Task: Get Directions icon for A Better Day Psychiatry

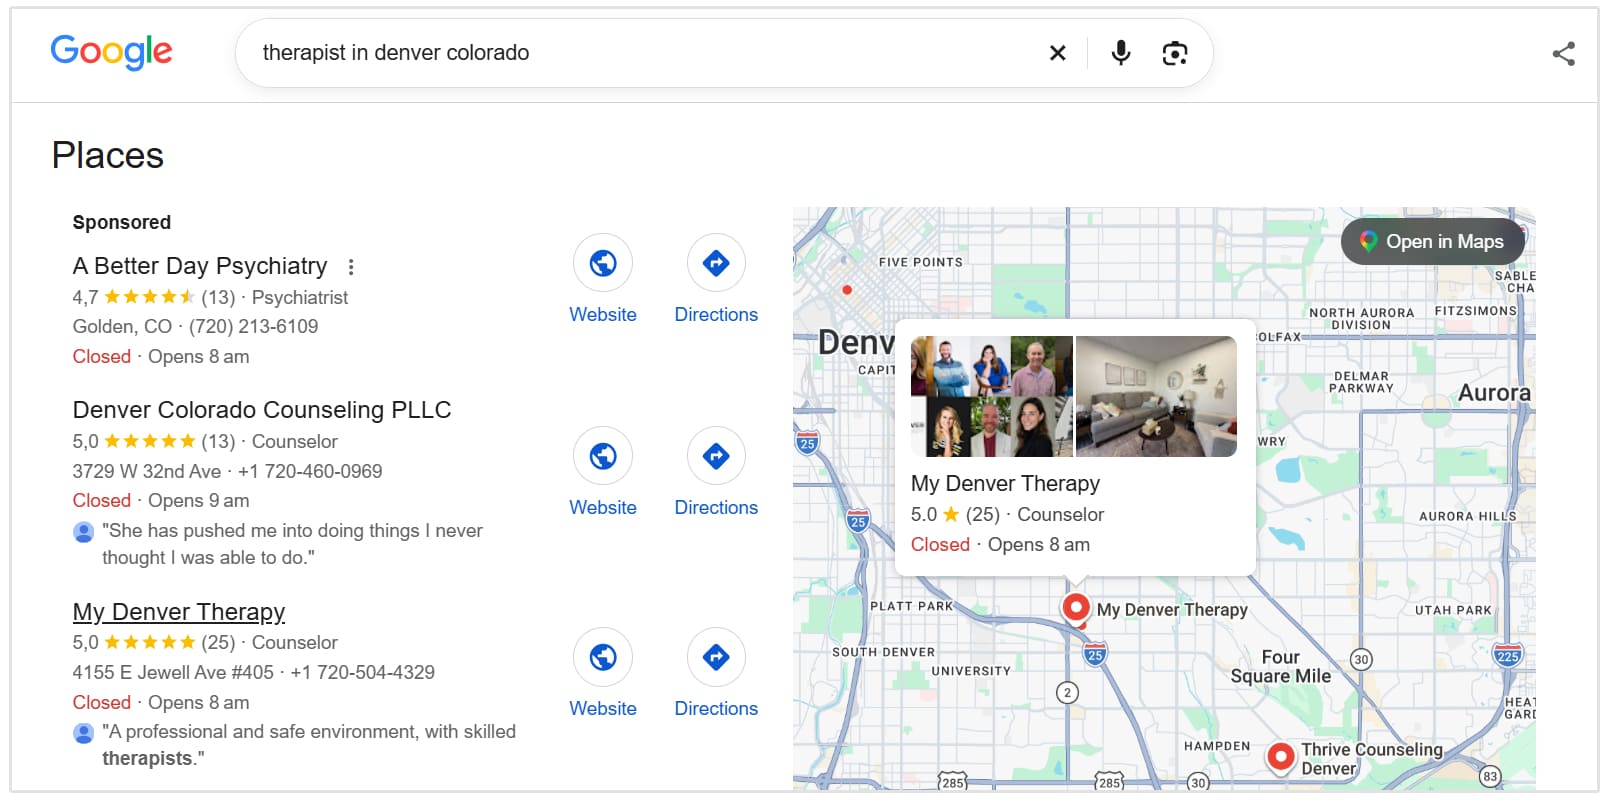Action: point(716,263)
